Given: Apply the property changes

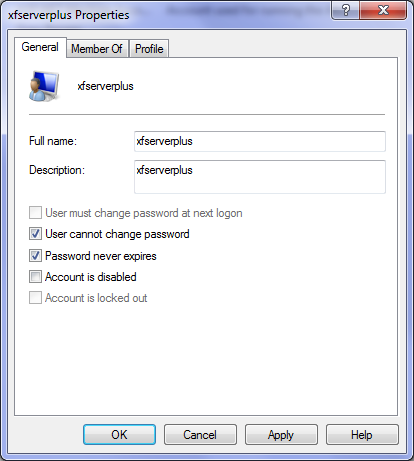Looking at the screenshot, I should point(281,435).
